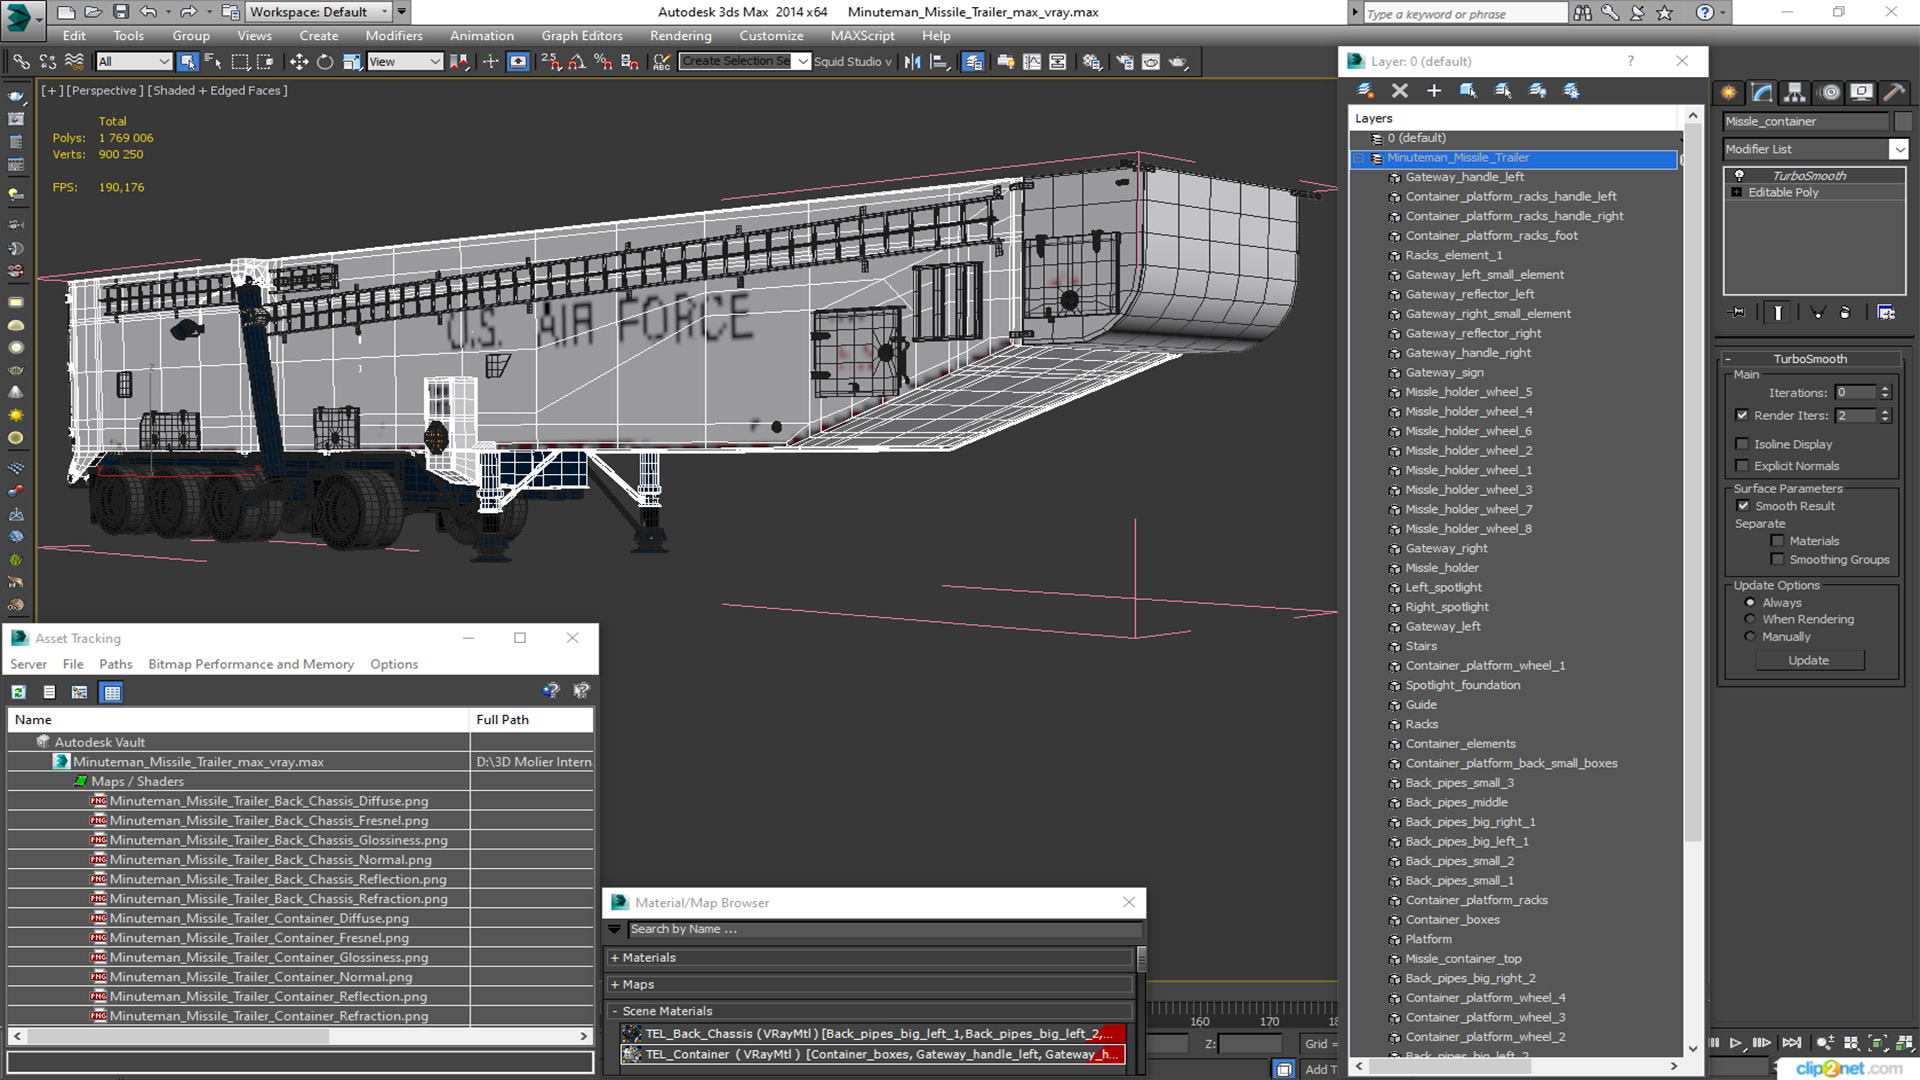This screenshot has width=1920, height=1080.
Task: Click the Select and Link tool
Action: (21, 62)
